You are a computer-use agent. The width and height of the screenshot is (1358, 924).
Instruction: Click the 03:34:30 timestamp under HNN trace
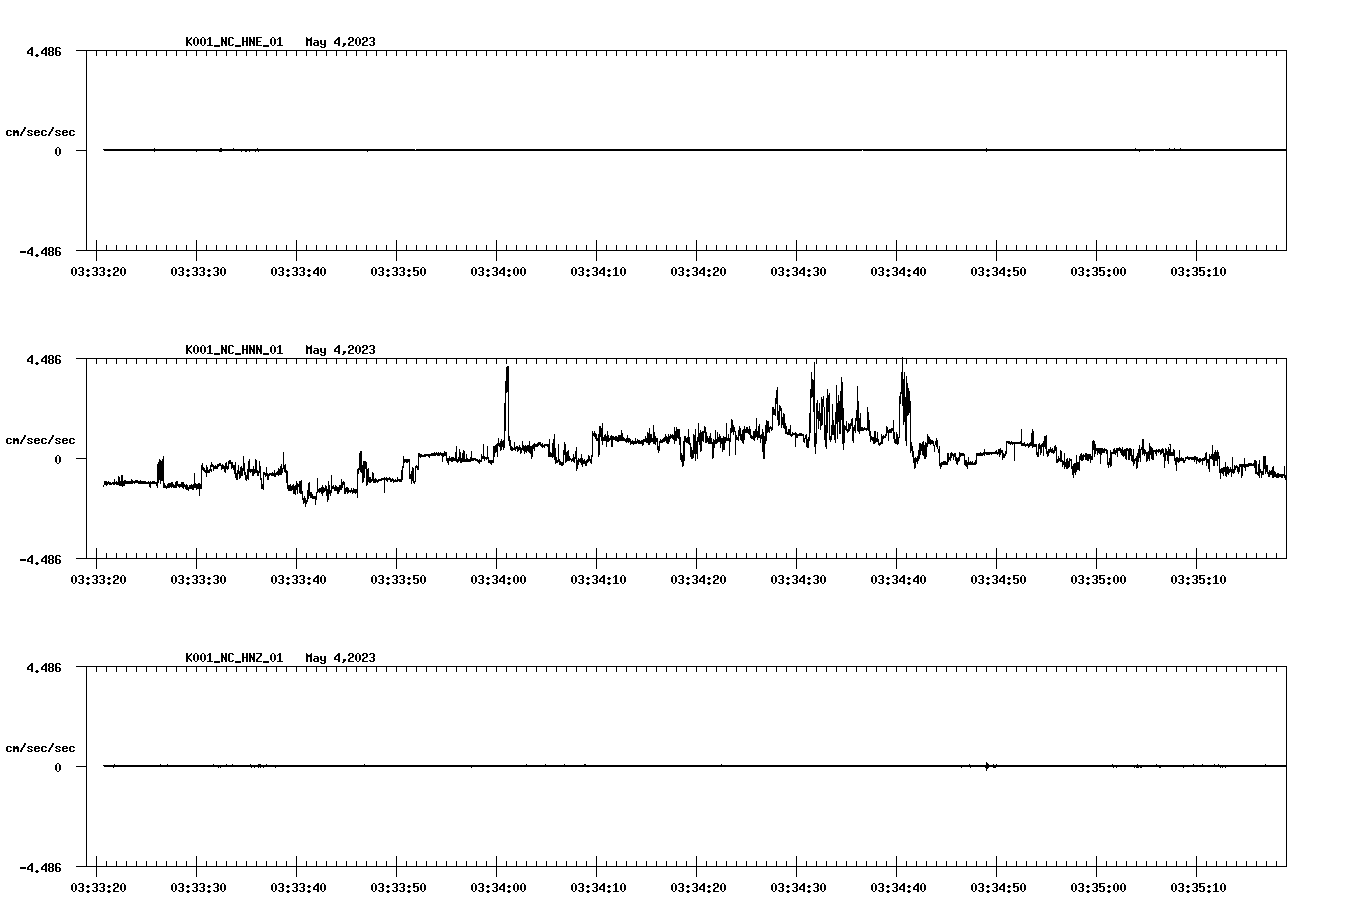[x=798, y=578]
